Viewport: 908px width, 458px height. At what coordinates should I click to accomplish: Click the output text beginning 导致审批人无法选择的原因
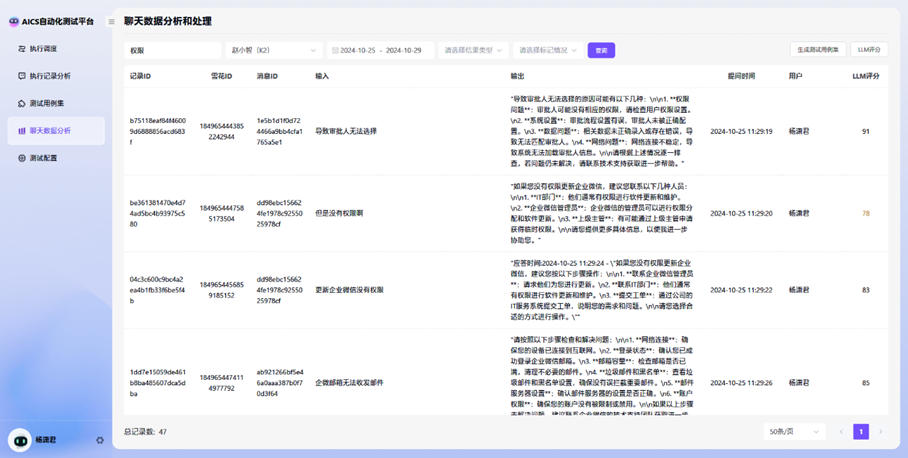click(x=601, y=131)
